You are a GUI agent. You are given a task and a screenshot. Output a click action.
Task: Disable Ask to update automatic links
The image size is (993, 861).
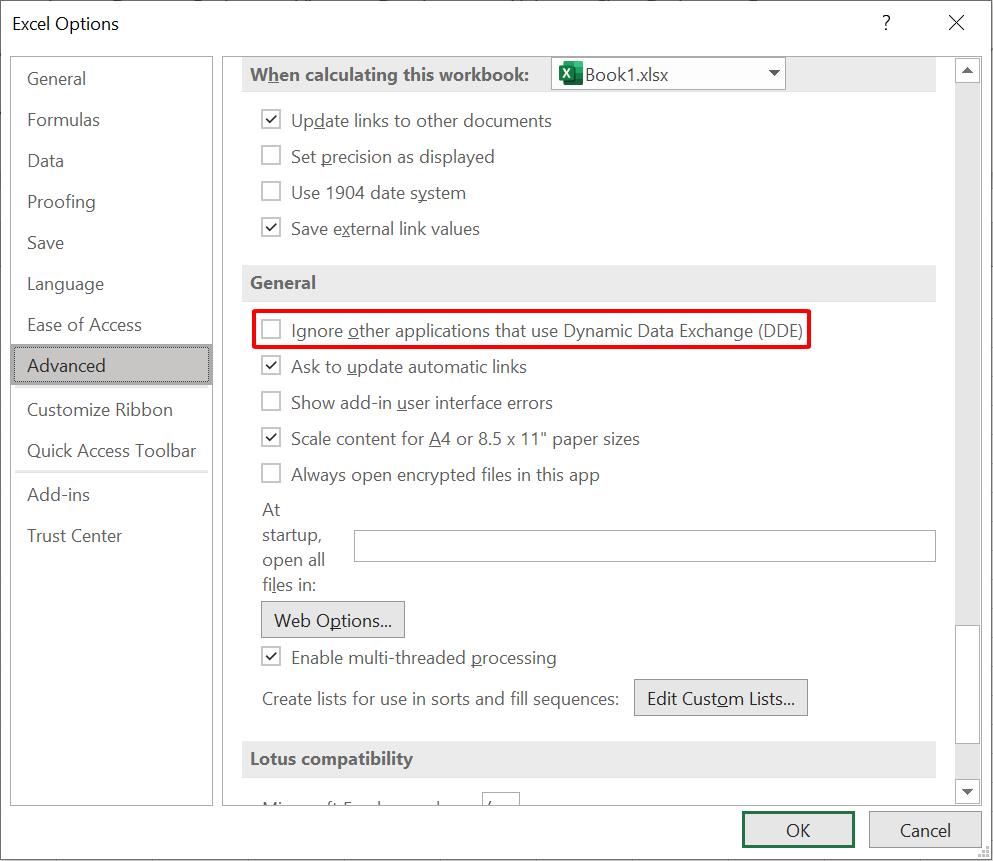point(270,365)
